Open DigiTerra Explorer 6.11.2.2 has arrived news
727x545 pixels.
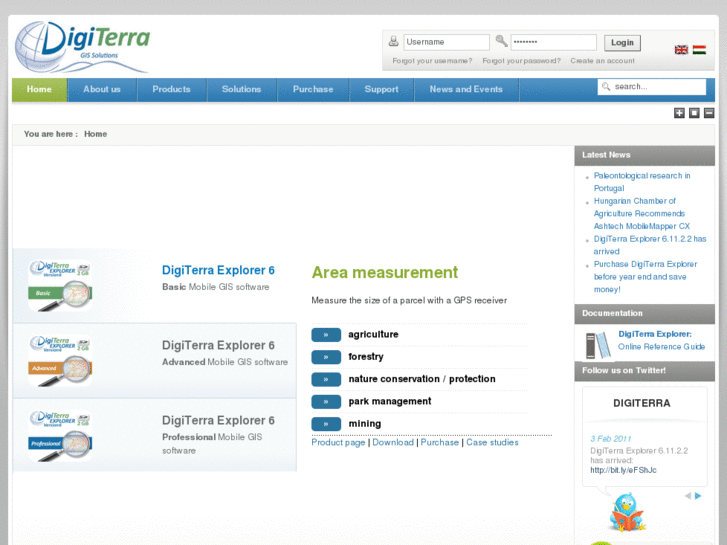650,245
